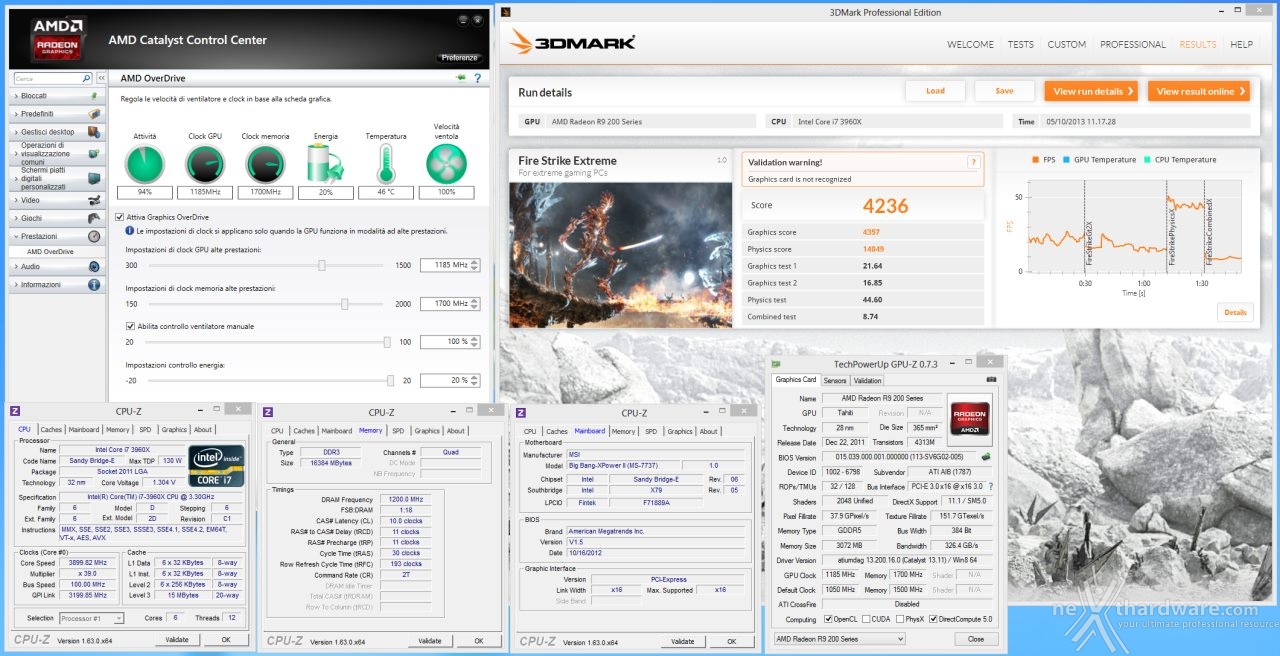The height and width of the screenshot is (656, 1280).
Task: Click the Clock GPU gauge icon
Action: [205, 164]
